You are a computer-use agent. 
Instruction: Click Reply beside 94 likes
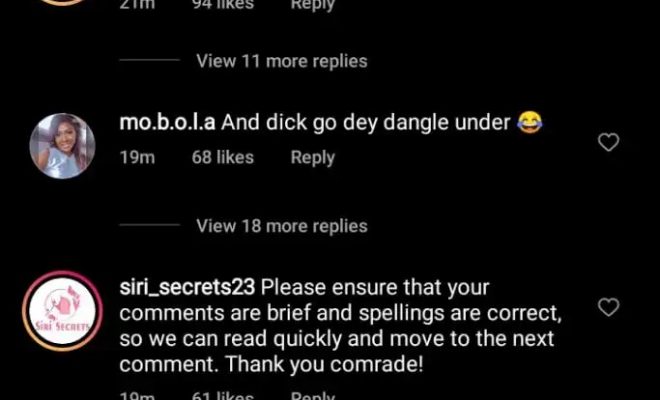312,5
